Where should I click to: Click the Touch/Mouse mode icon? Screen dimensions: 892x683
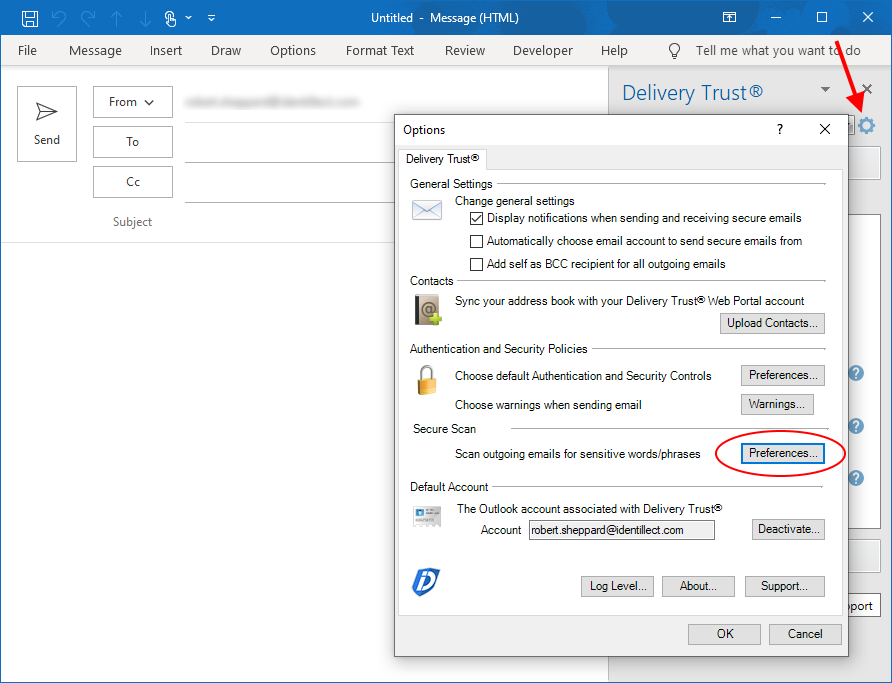tap(170, 18)
